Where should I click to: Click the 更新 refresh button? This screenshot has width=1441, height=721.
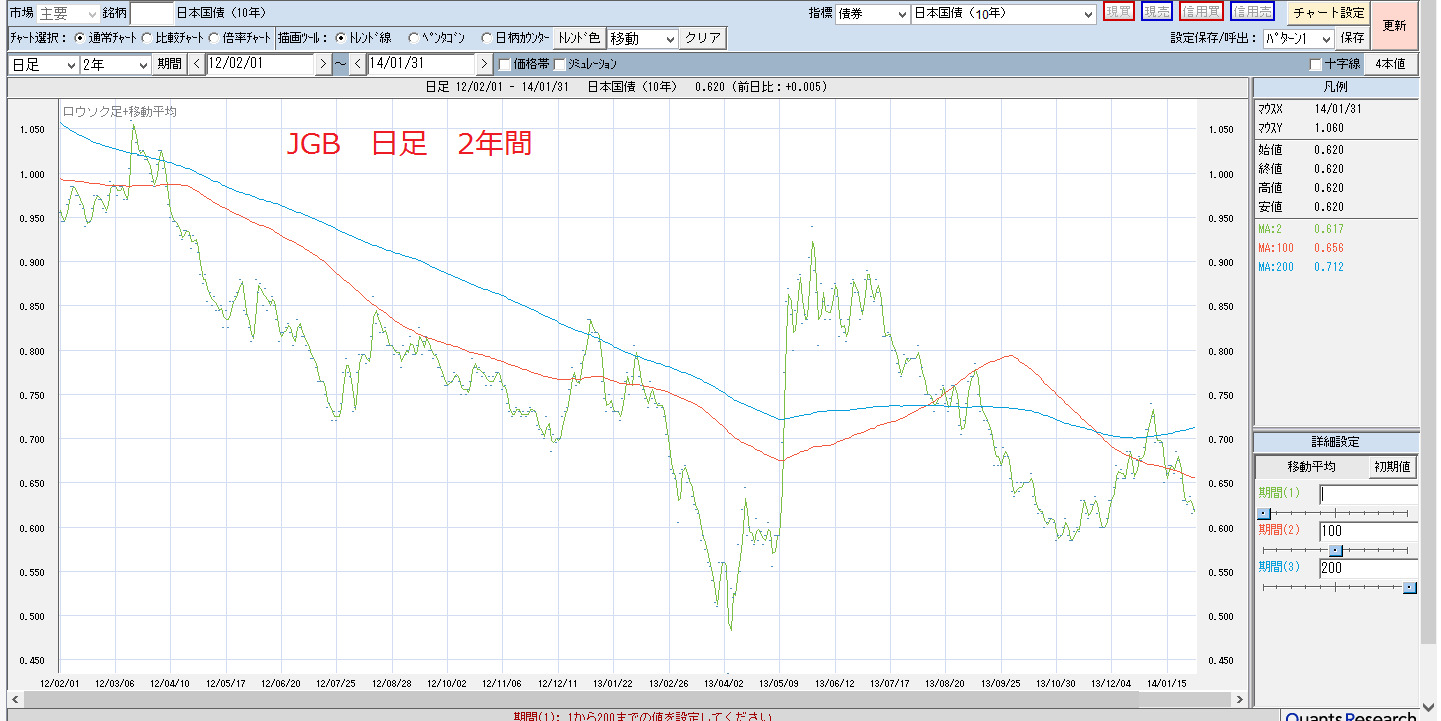[x=1395, y=26]
